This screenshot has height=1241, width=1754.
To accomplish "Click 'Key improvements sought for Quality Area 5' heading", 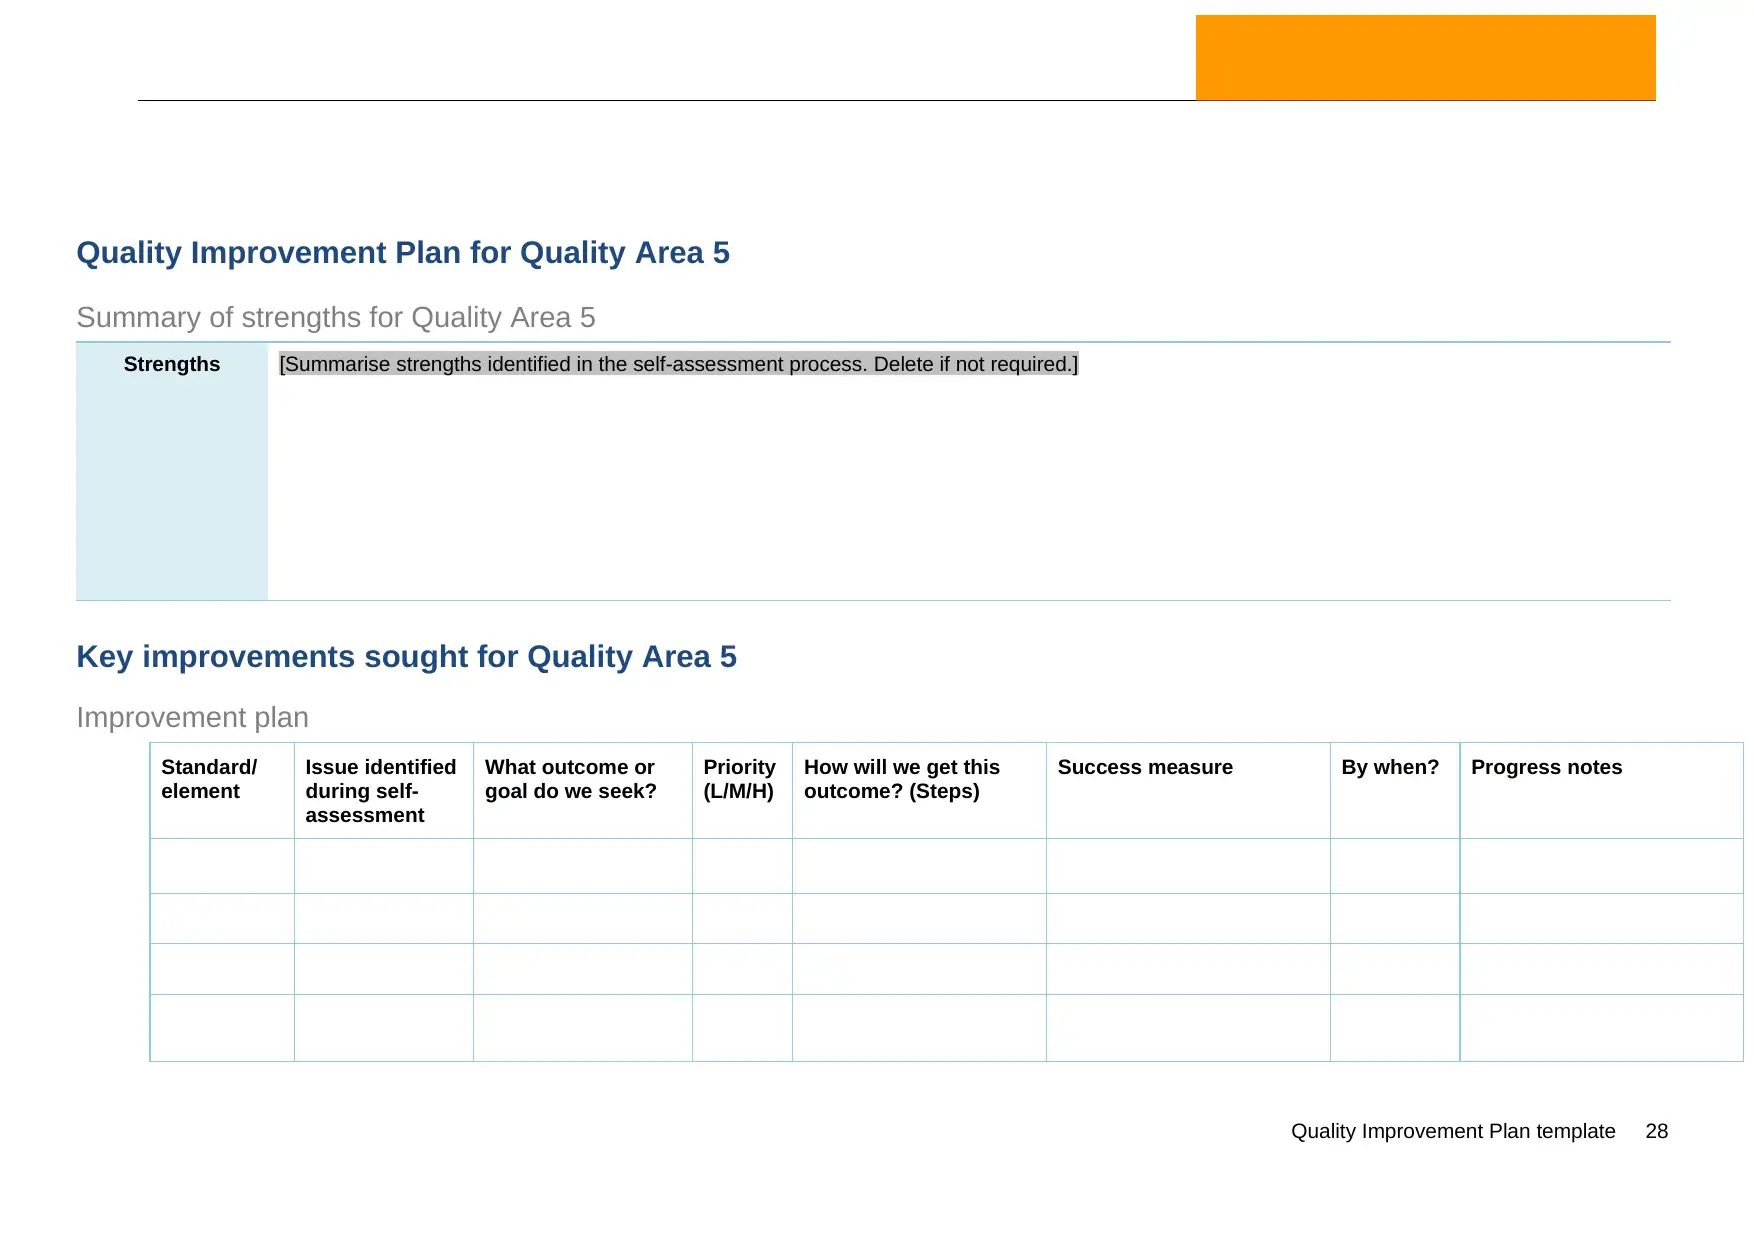I will [x=406, y=657].
